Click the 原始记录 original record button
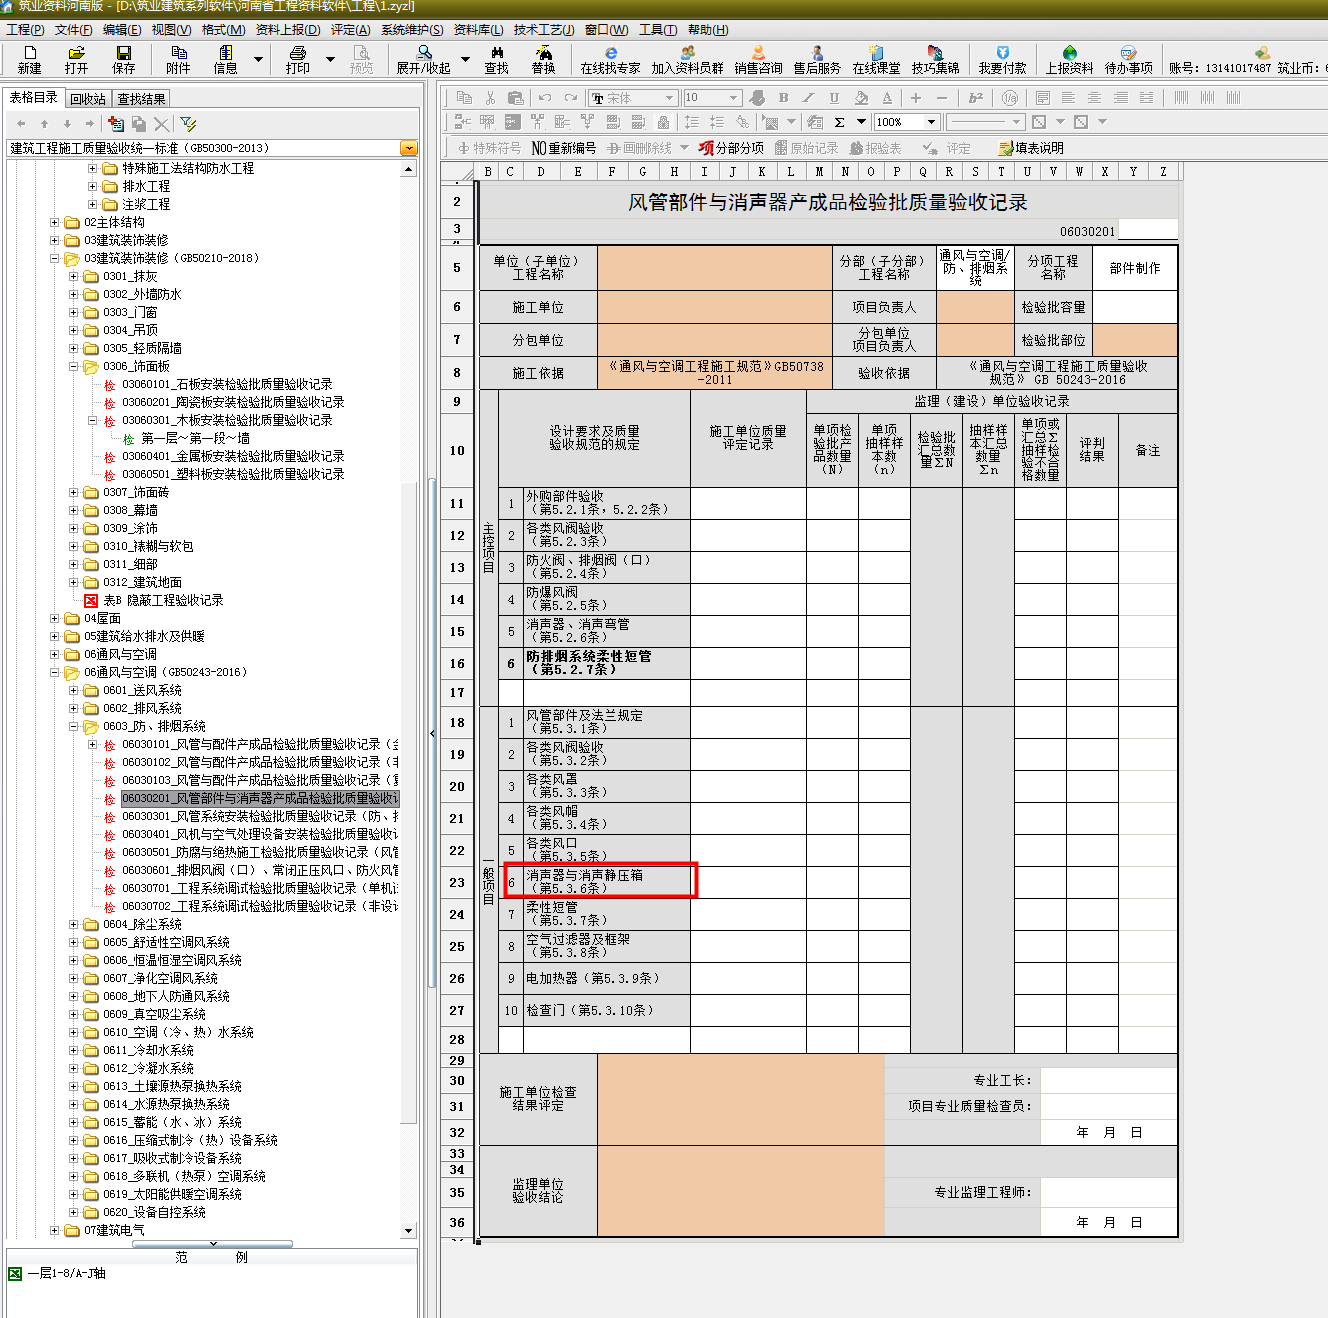The height and width of the screenshot is (1318, 1328). click(807, 148)
